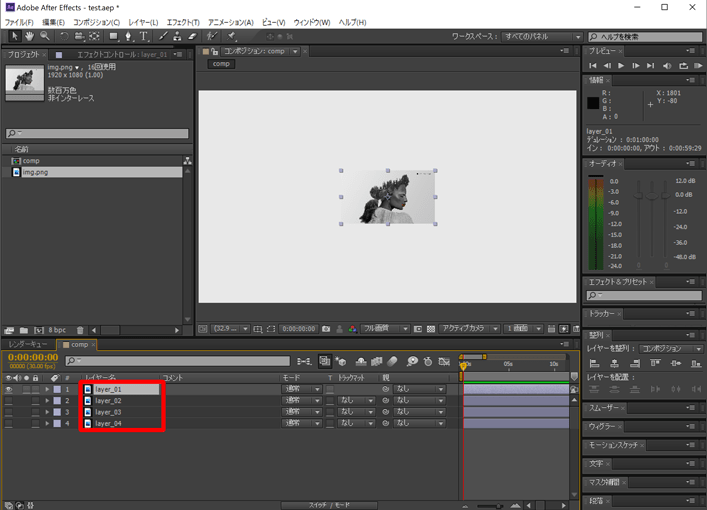Select the Brush tool
The image size is (707, 510).
coord(163,36)
